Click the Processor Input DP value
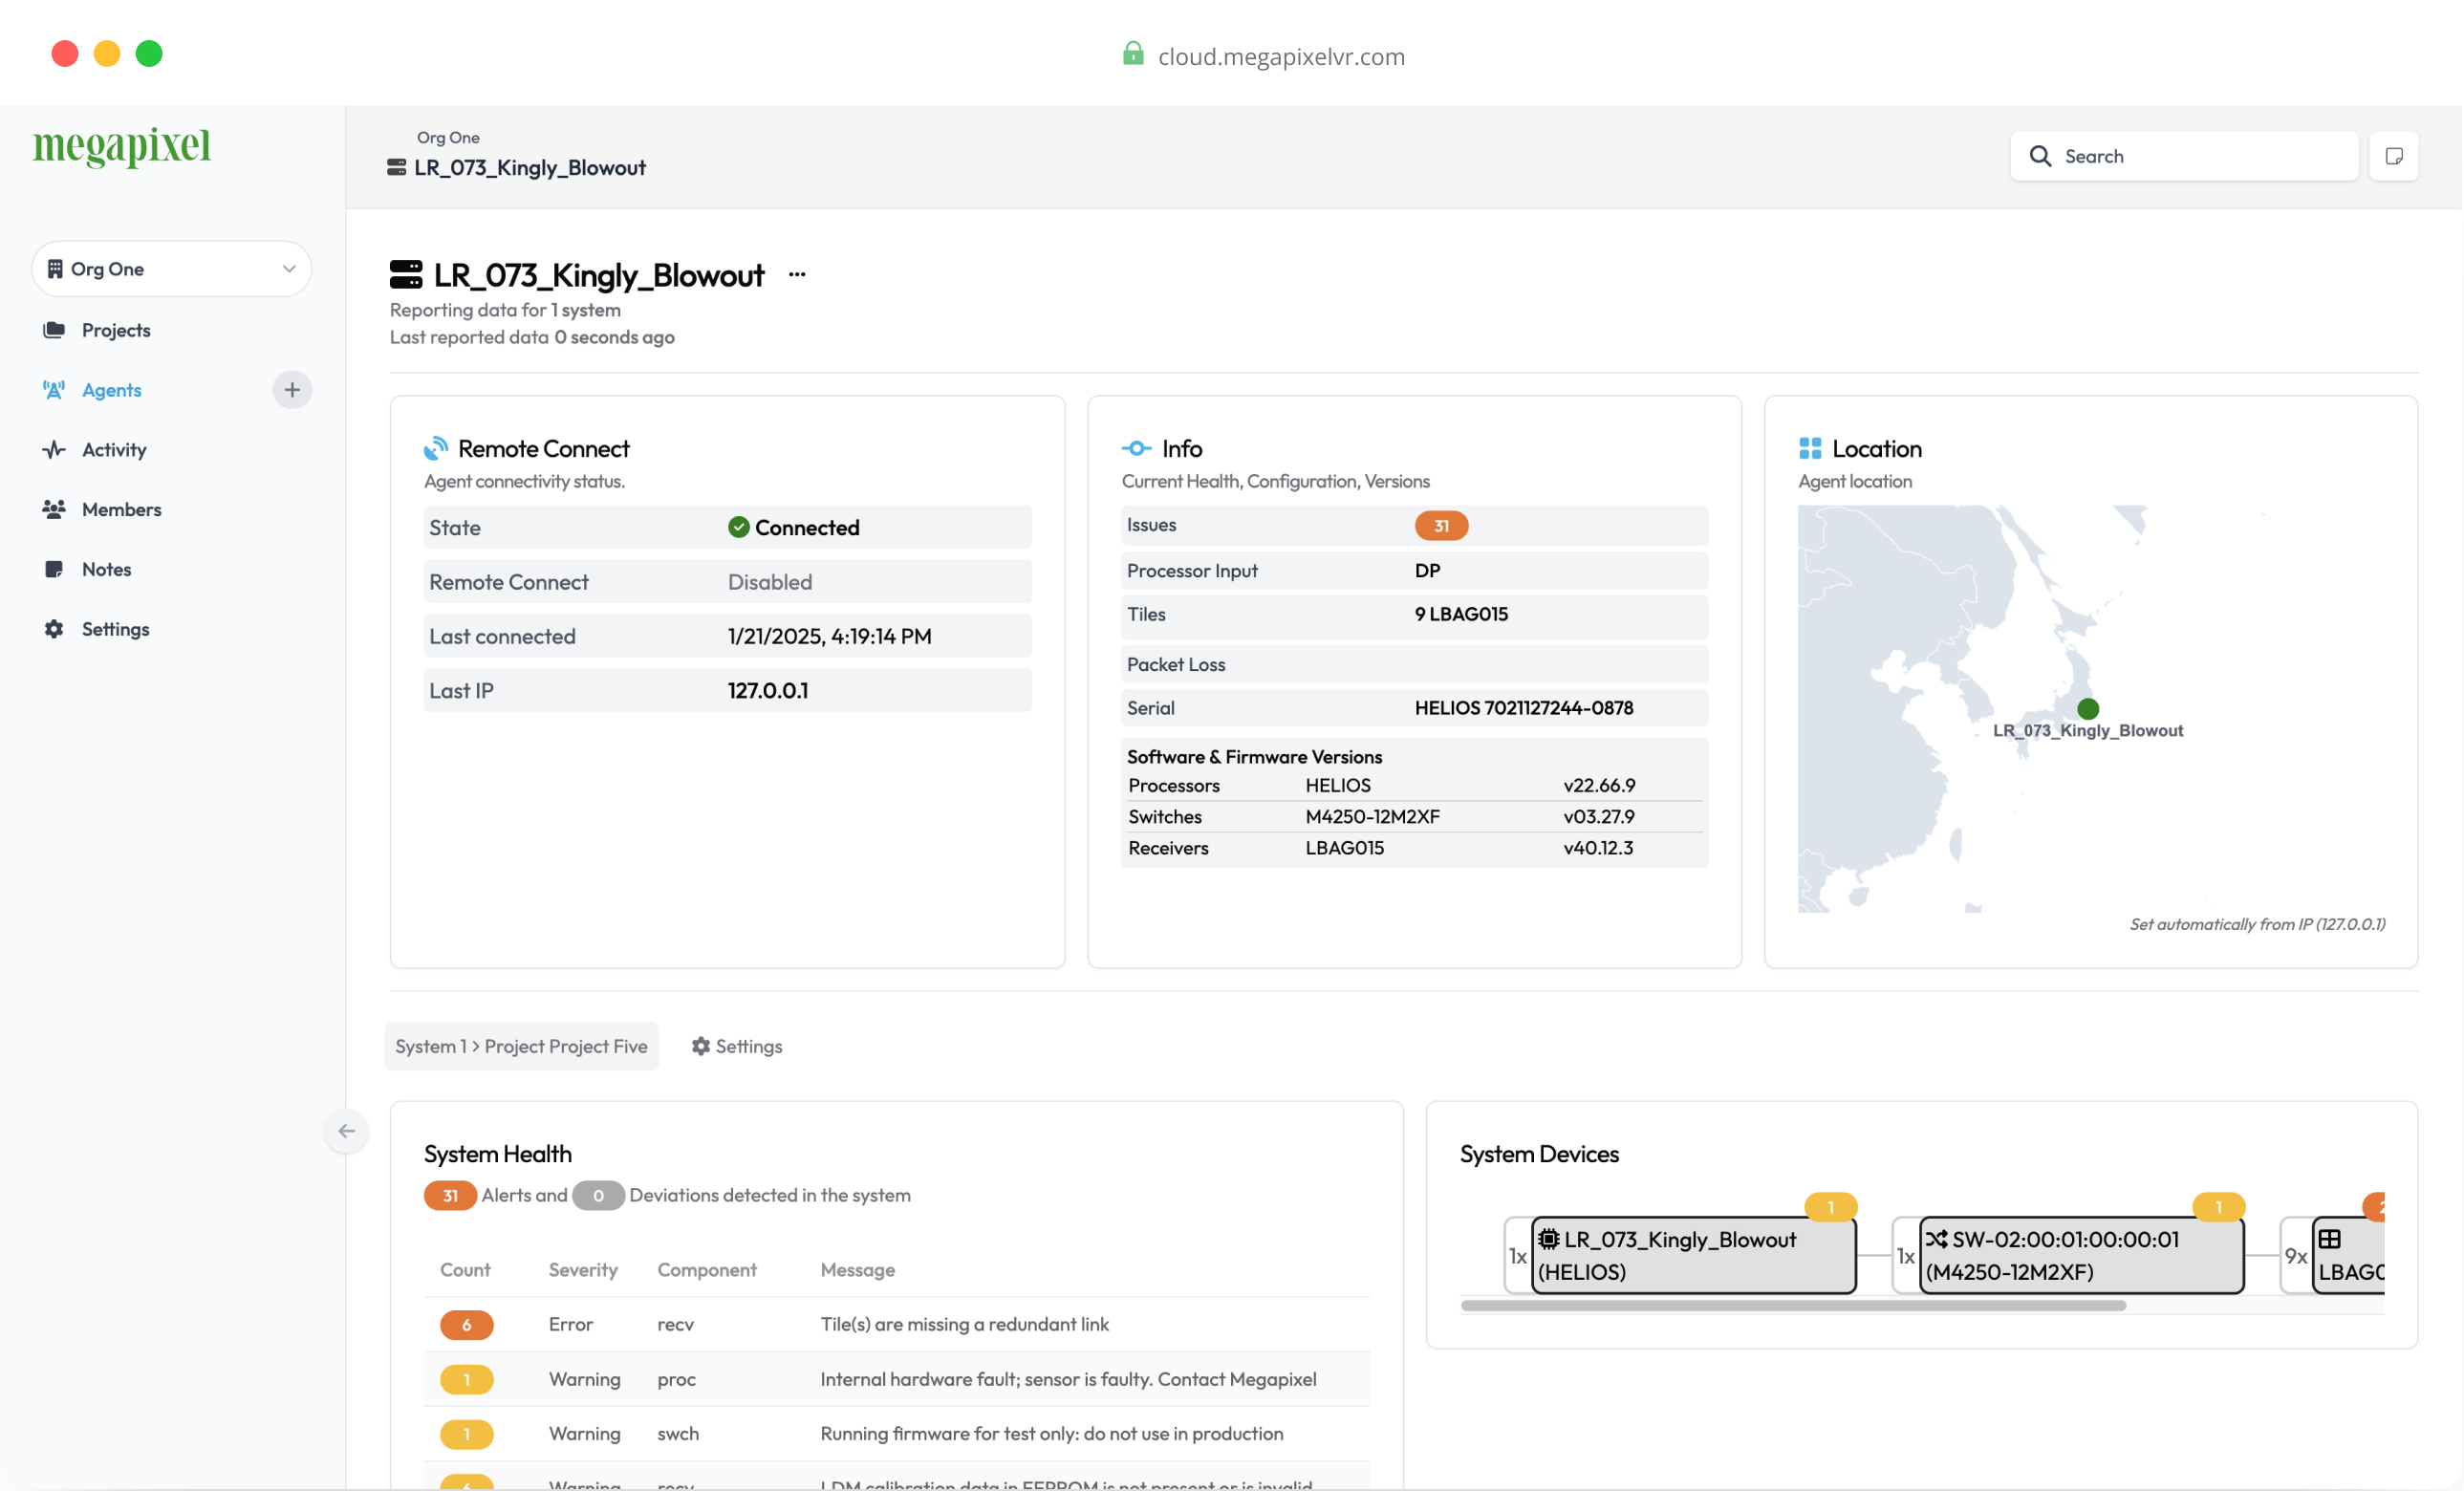 pos(1427,571)
